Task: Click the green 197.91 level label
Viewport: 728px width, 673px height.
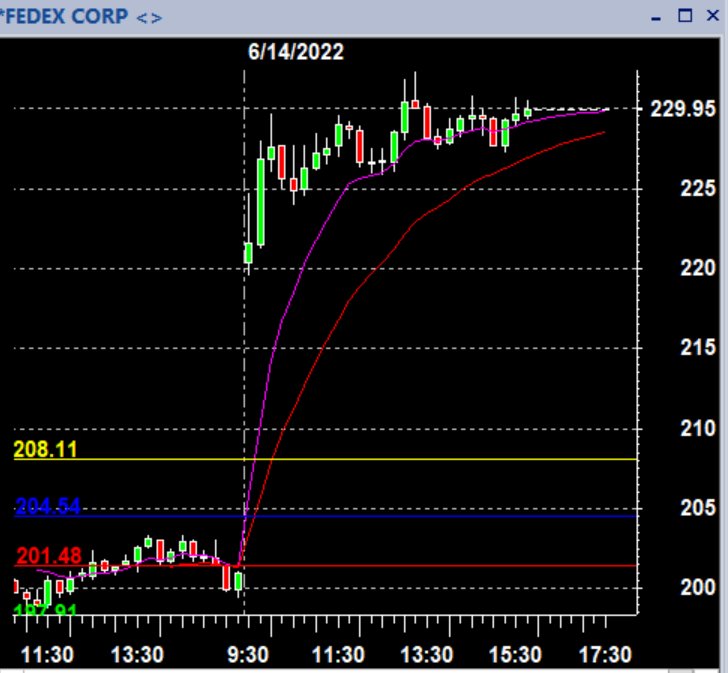Action: point(45,609)
